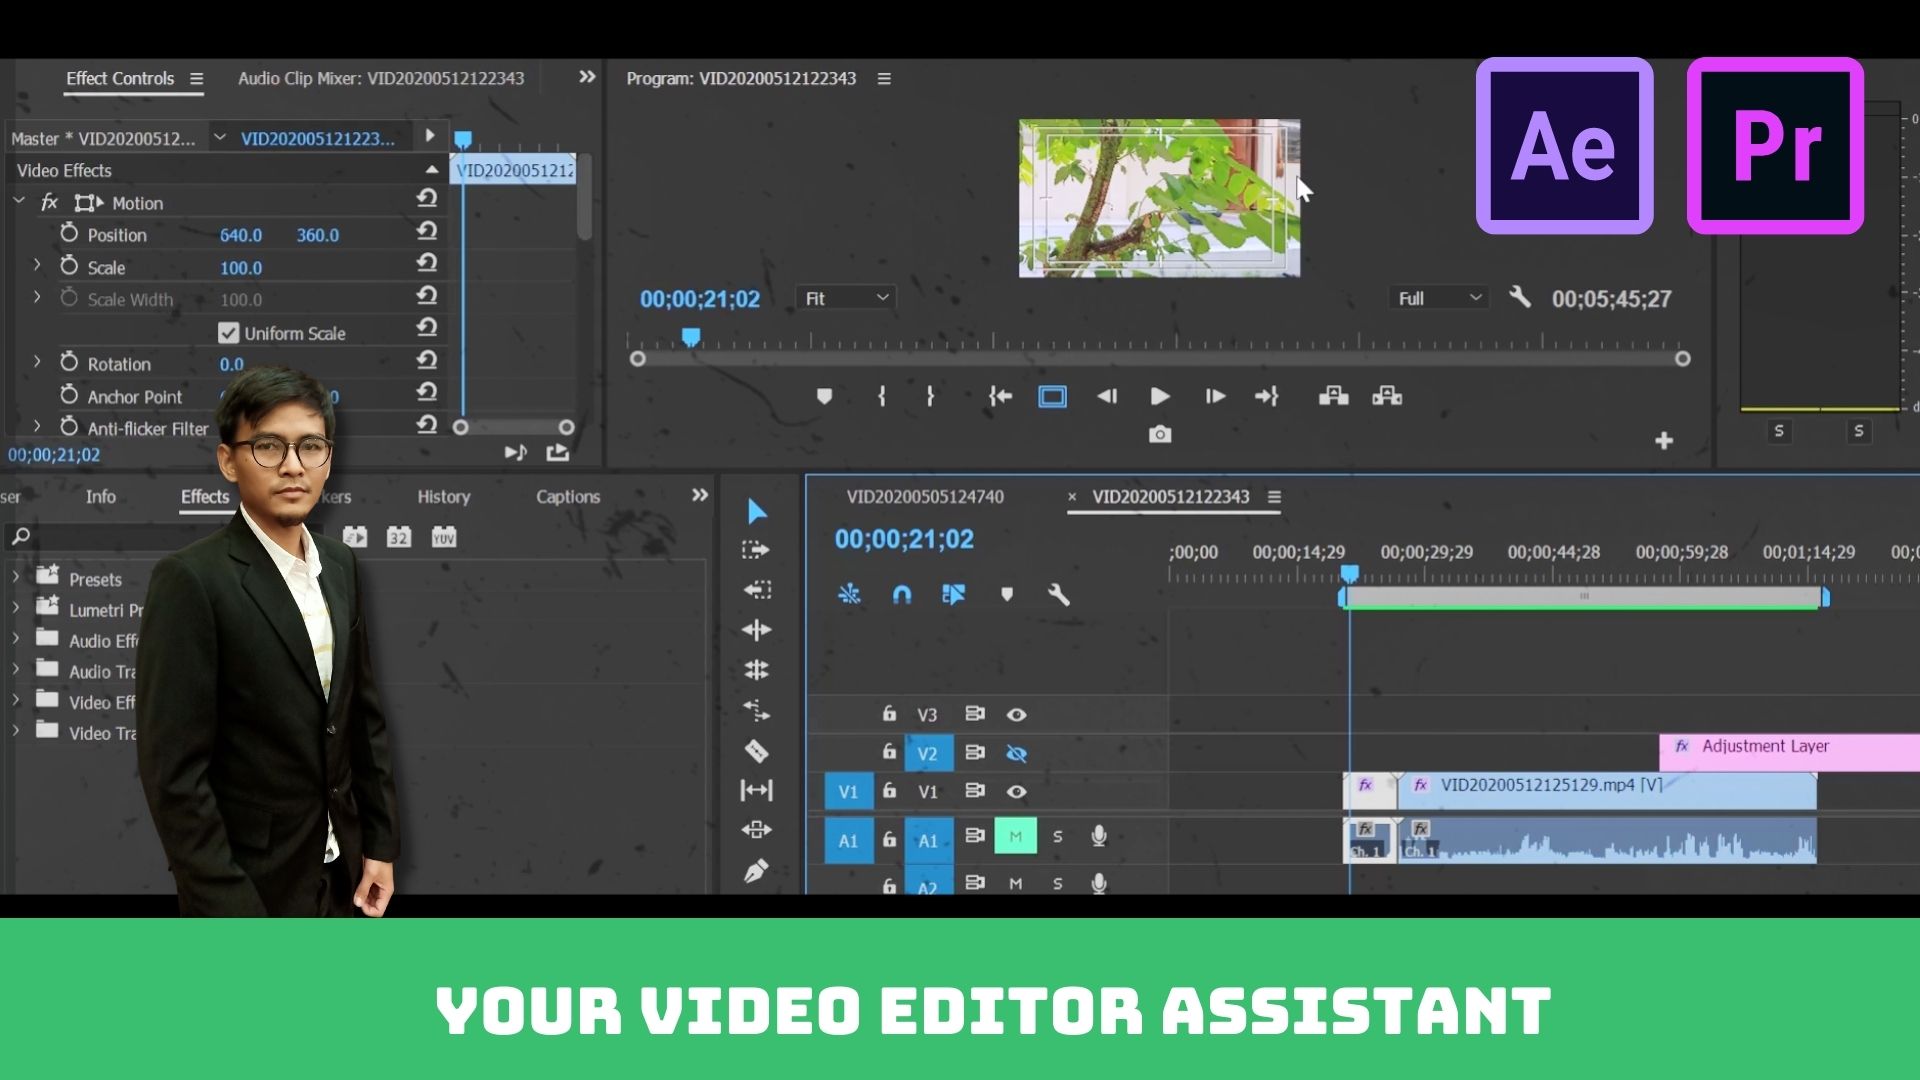Click the Export Frame camera icon
This screenshot has height=1080, width=1920.
tap(1160, 435)
